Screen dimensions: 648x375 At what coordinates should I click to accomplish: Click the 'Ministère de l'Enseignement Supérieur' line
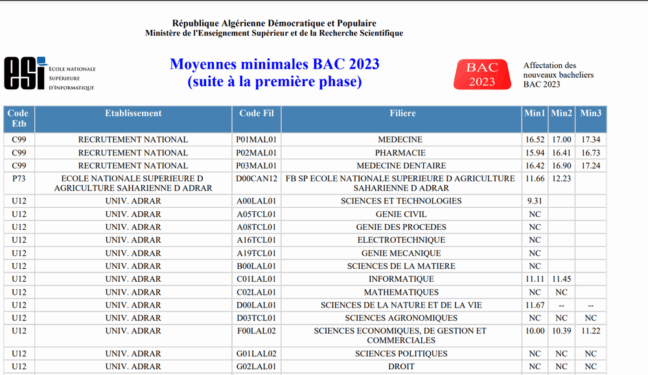pos(274,33)
